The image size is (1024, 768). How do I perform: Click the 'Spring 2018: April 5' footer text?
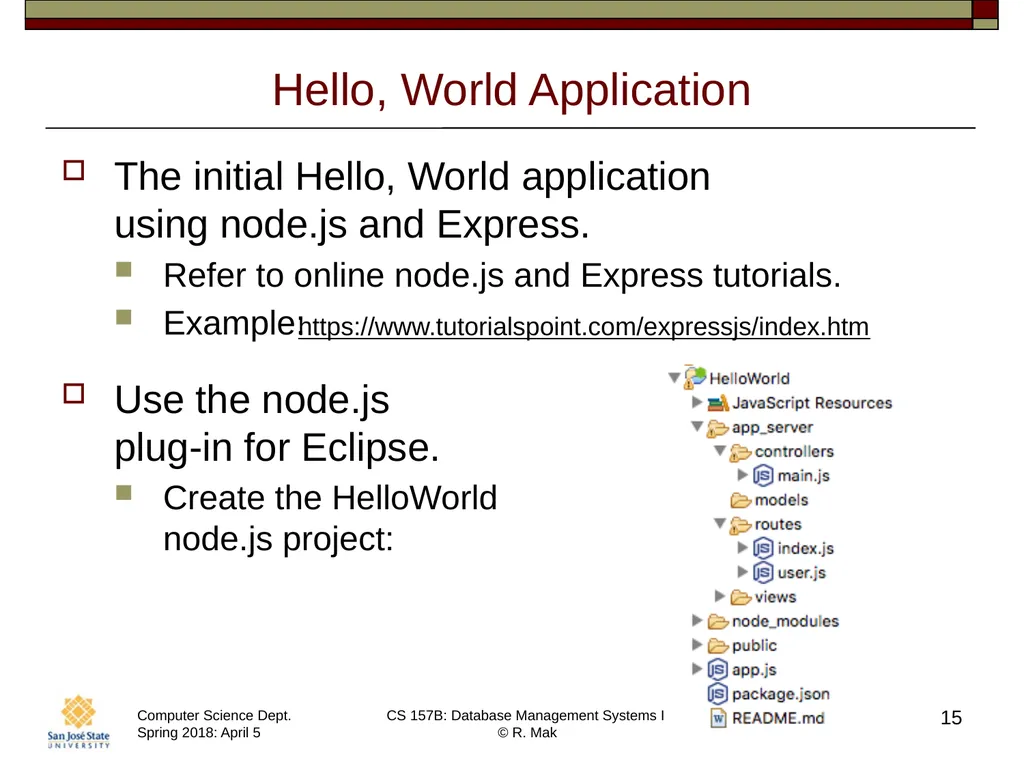click(x=199, y=733)
